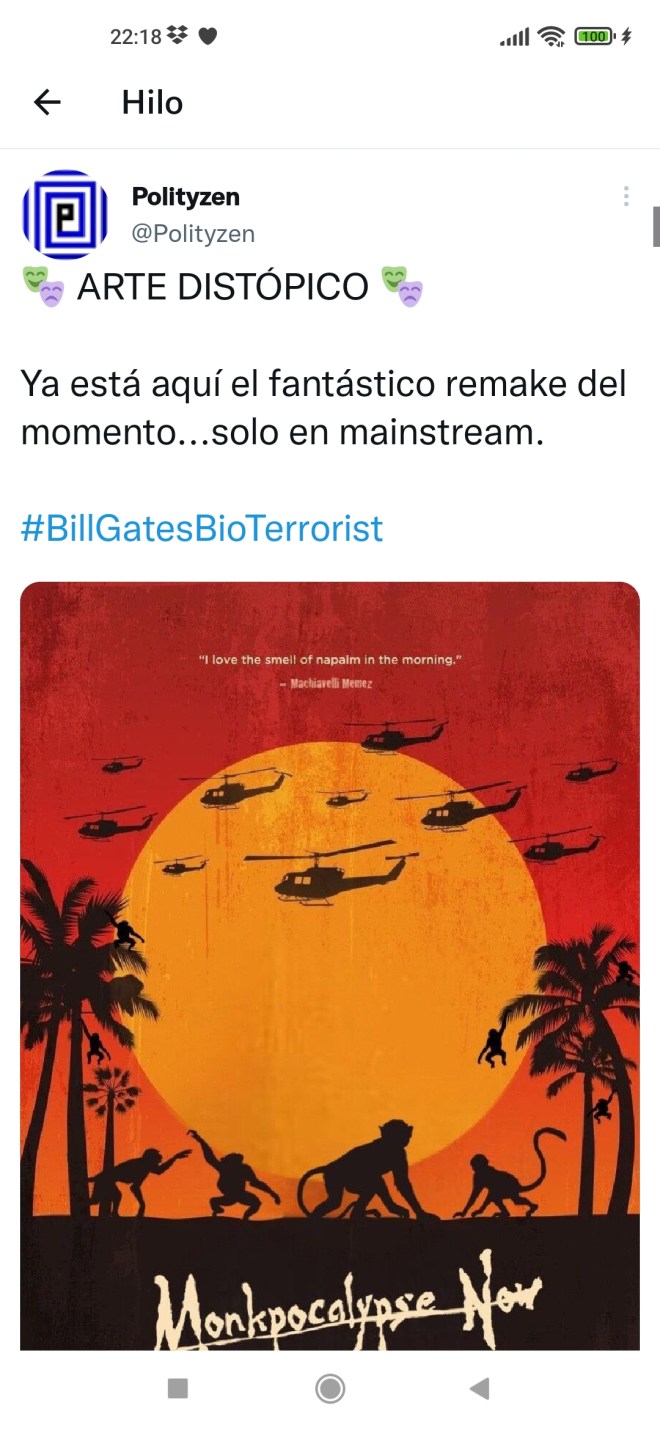Tap the Wi-Fi status icon

pos(551,37)
